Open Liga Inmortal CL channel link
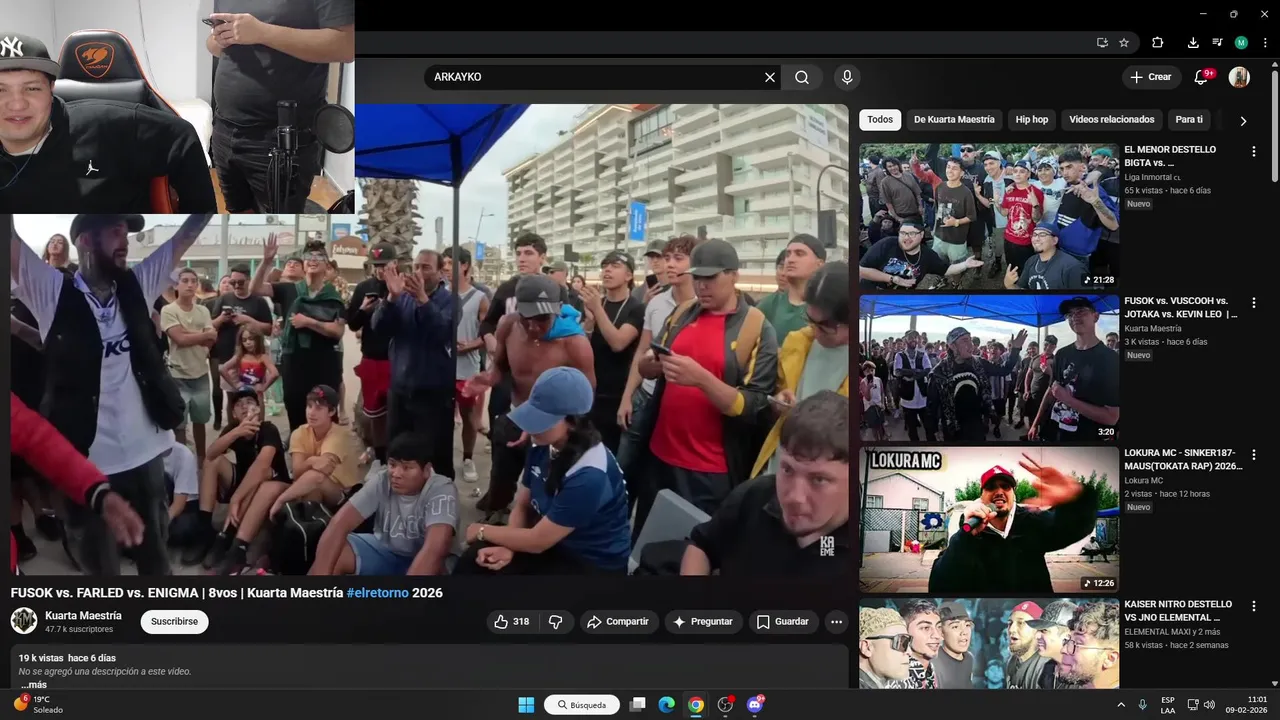This screenshot has height=720, width=1280. tap(1153, 177)
